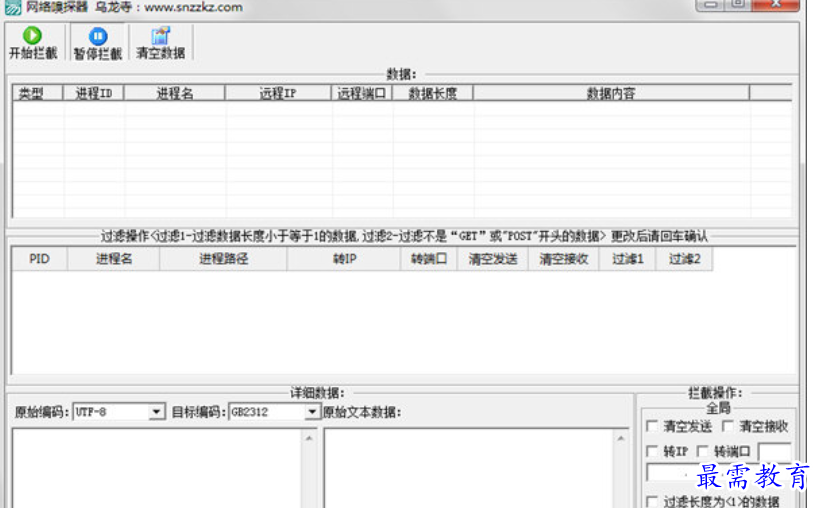
Task: Toggle the global 转端口 checkbox
Action: (x=702, y=451)
